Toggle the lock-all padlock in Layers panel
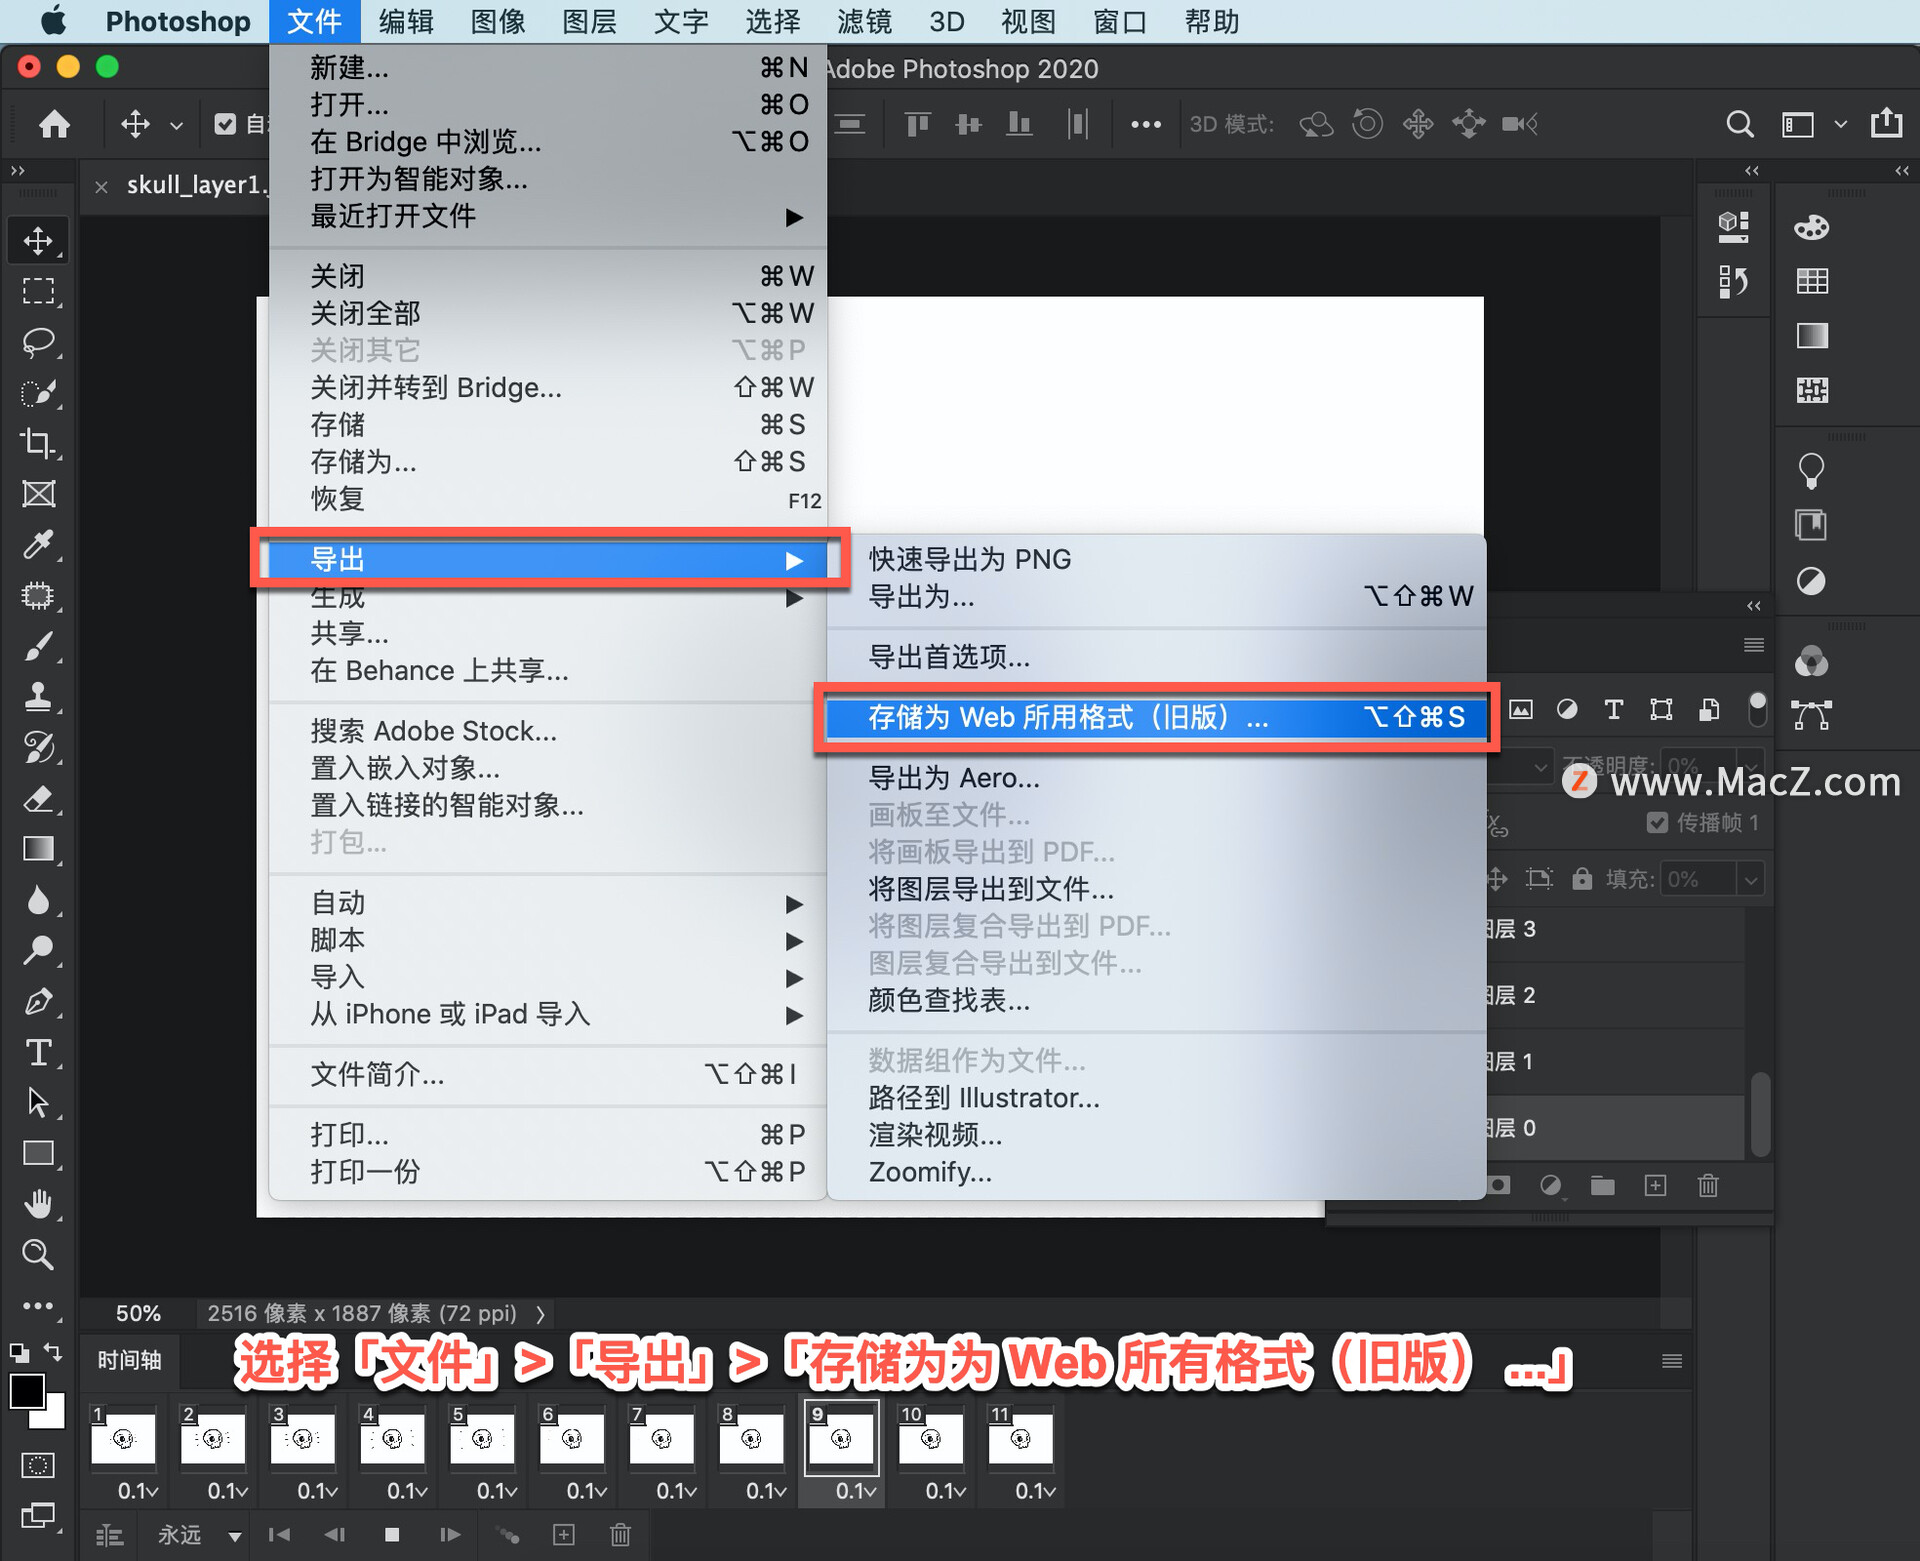Screen dimensions: 1920x1561 1582,879
